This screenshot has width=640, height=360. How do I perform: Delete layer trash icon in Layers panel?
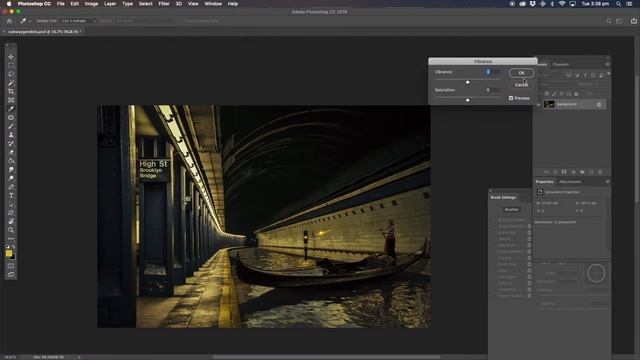pyautogui.click(x=600, y=172)
